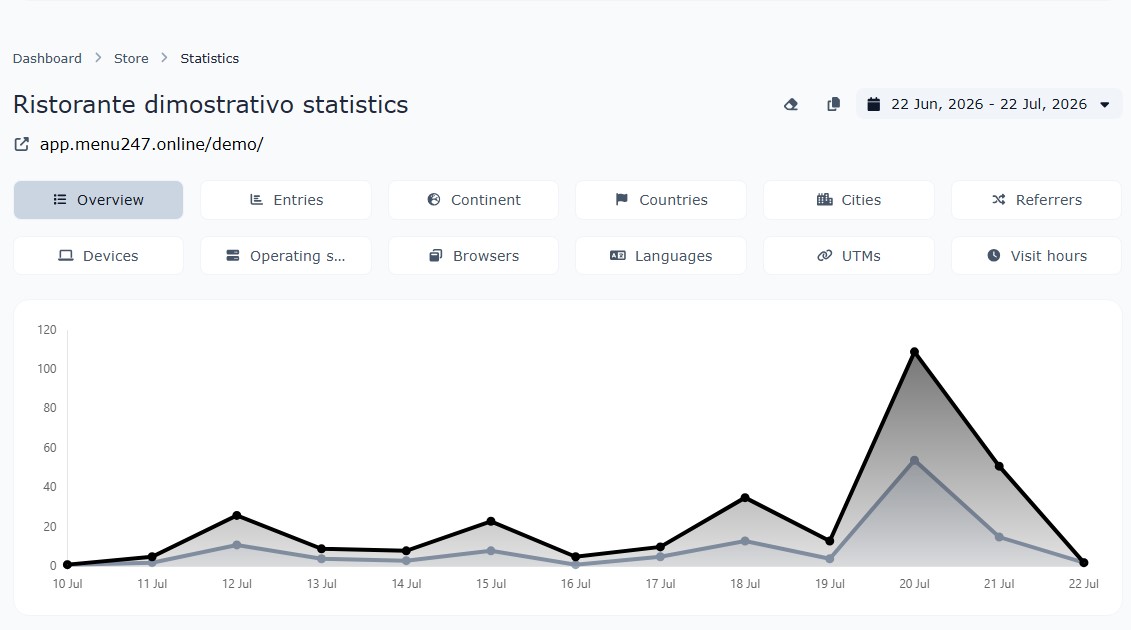This screenshot has width=1131, height=630.
Task: Click the laptop icon on Devices tab
Action: coord(66,255)
